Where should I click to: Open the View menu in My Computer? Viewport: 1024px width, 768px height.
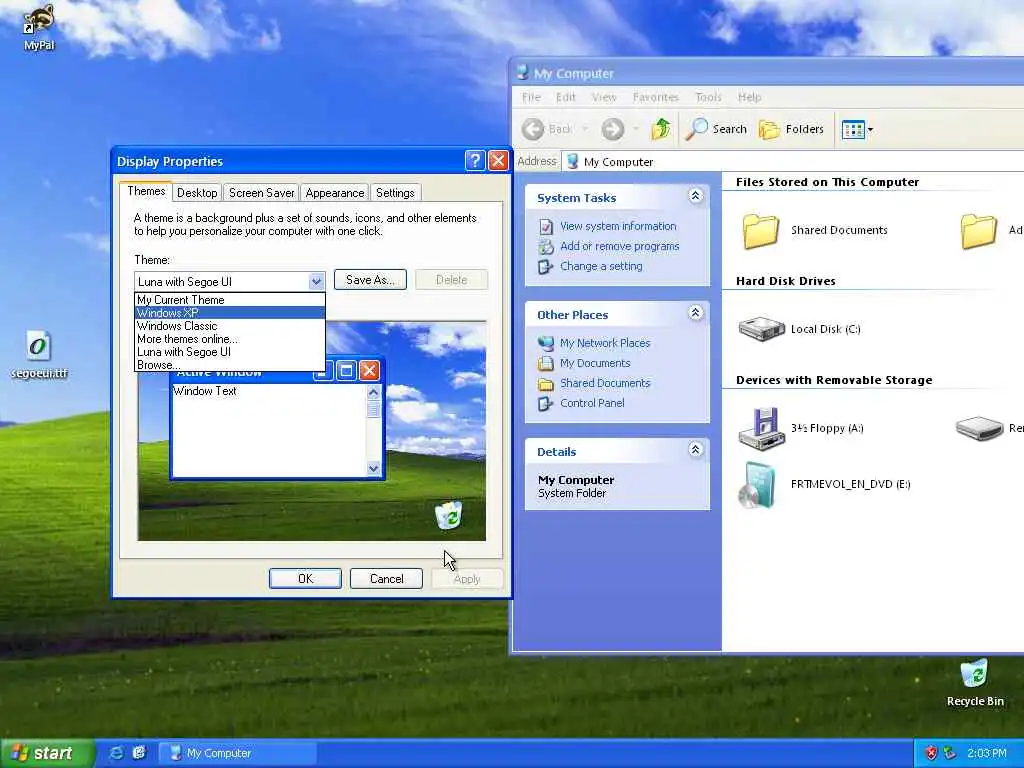click(604, 97)
